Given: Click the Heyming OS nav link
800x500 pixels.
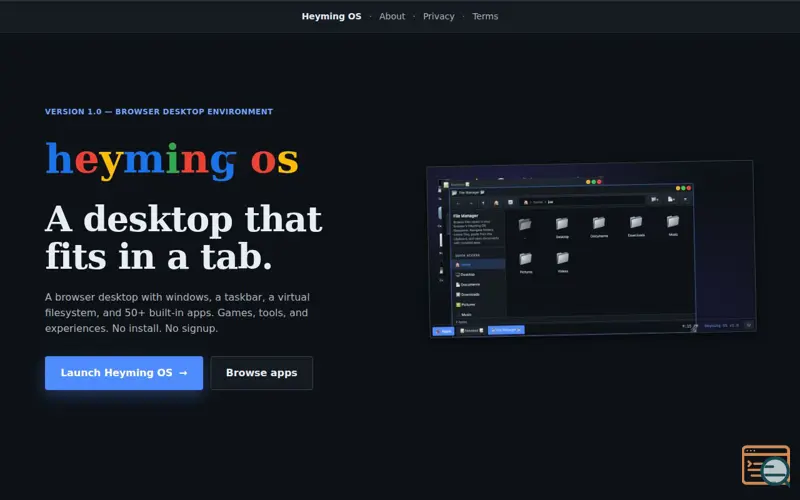Looking at the screenshot, I should tap(331, 16).
